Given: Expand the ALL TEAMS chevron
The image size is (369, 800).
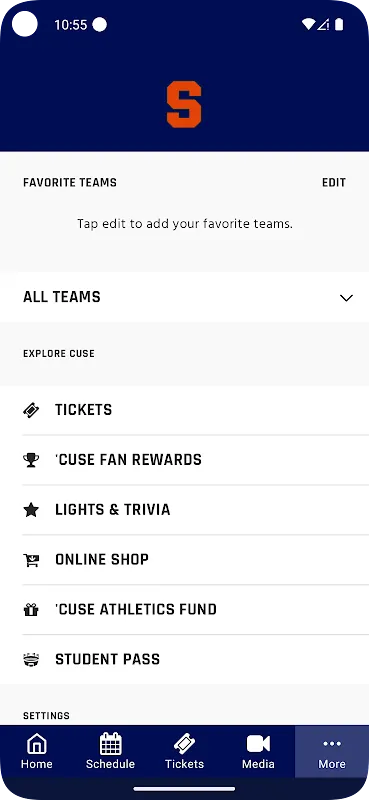Looking at the screenshot, I should 346,297.
